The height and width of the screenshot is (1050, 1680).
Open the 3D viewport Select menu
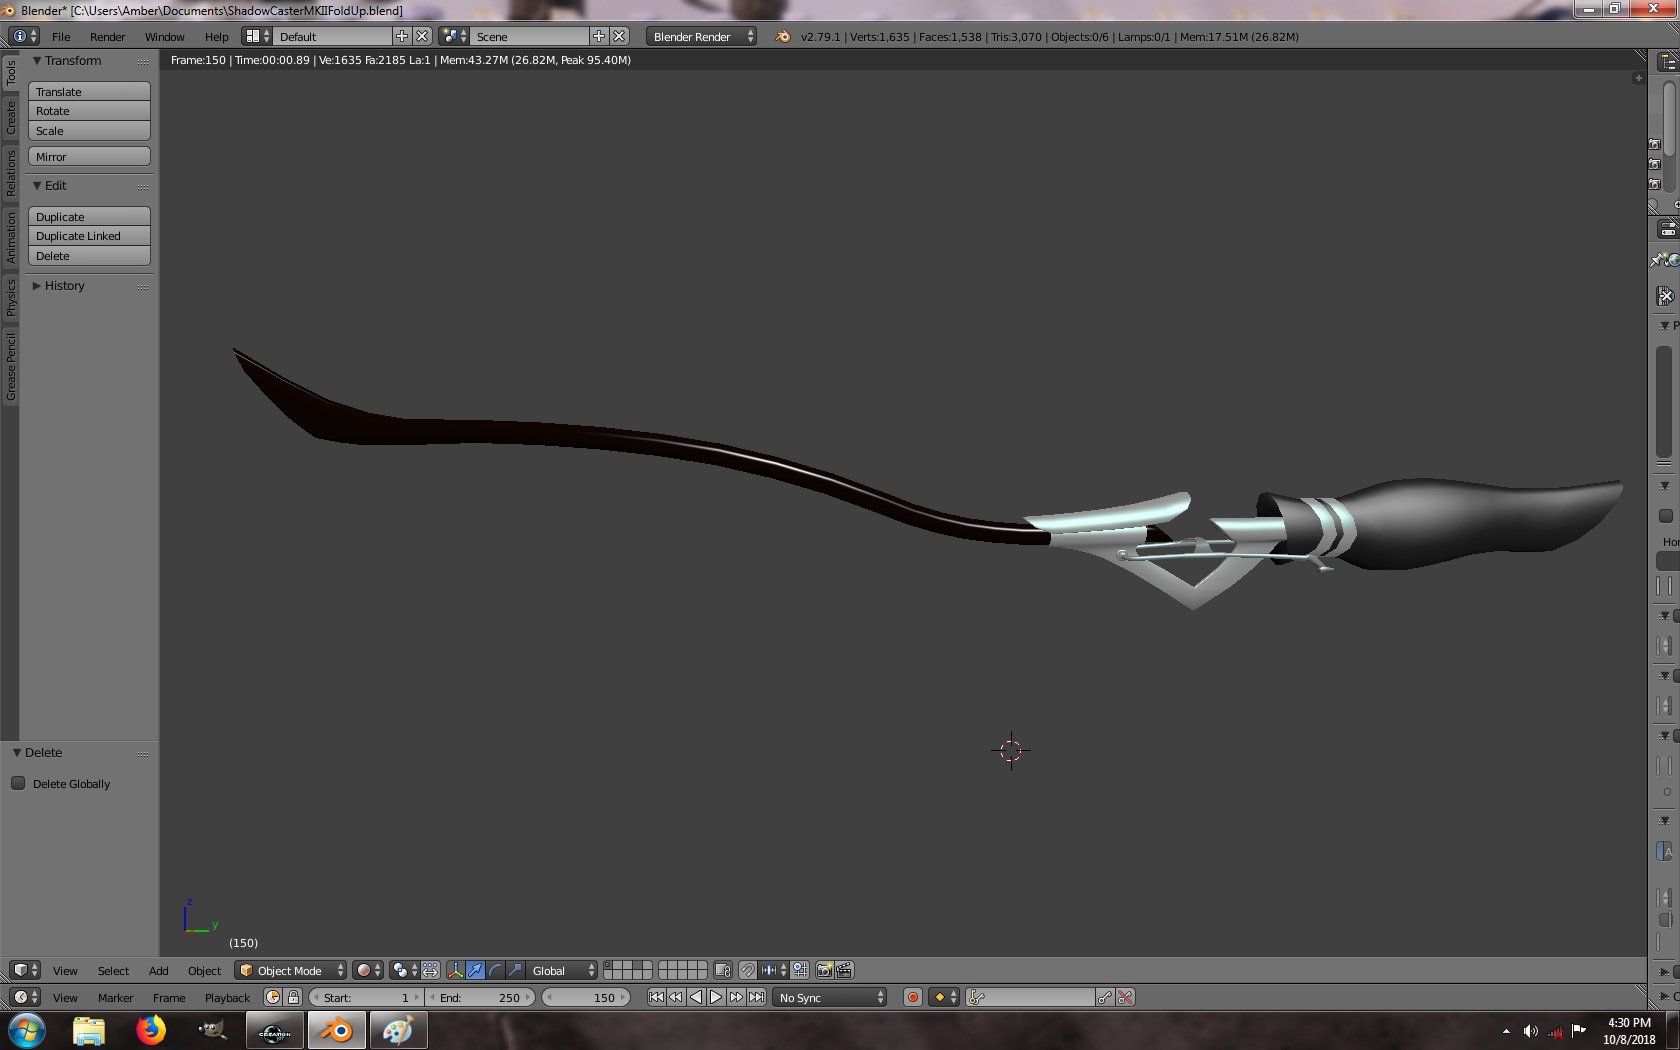[113, 971]
